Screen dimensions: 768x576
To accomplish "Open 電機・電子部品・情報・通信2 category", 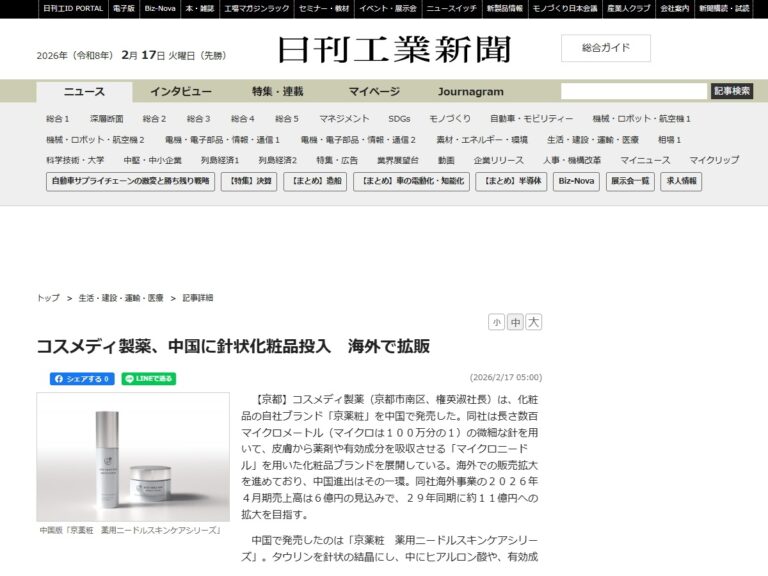I will point(358,140).
